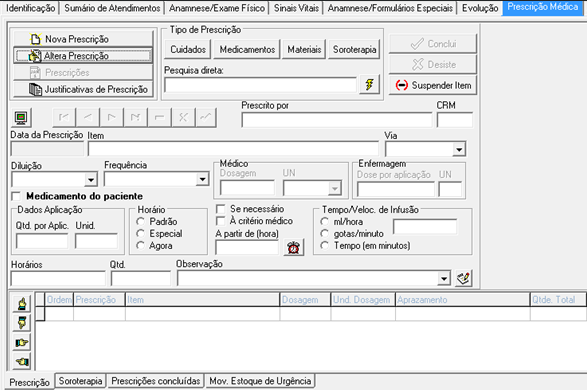Open the Médico UN dropdown
Image resolution: width=587 pixels, height=390 pixels.
(335, 188)
